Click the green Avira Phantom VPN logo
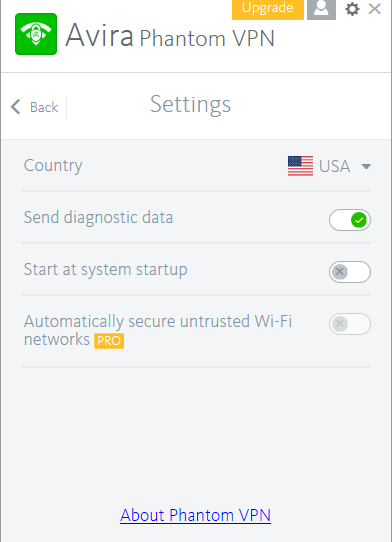 (x=36, y=34)
